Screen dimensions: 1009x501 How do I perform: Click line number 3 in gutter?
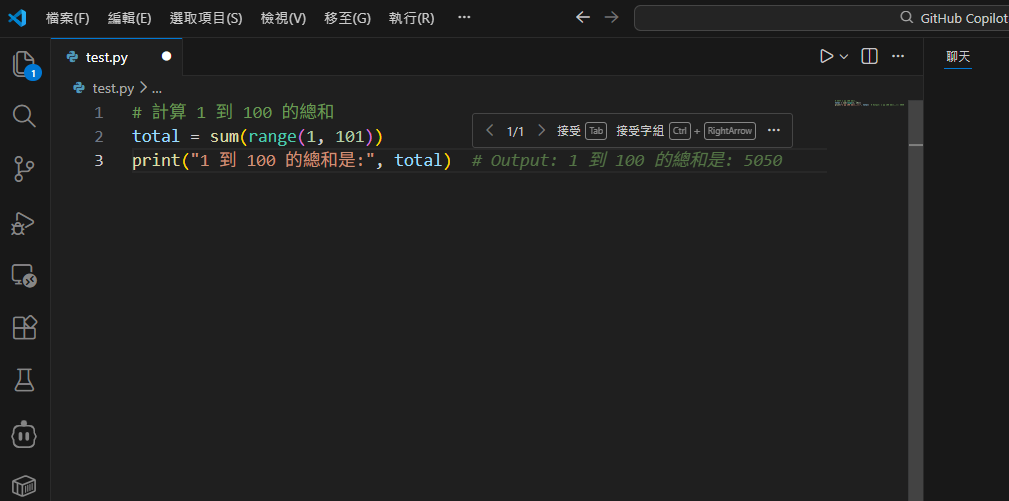click(98, 161)
